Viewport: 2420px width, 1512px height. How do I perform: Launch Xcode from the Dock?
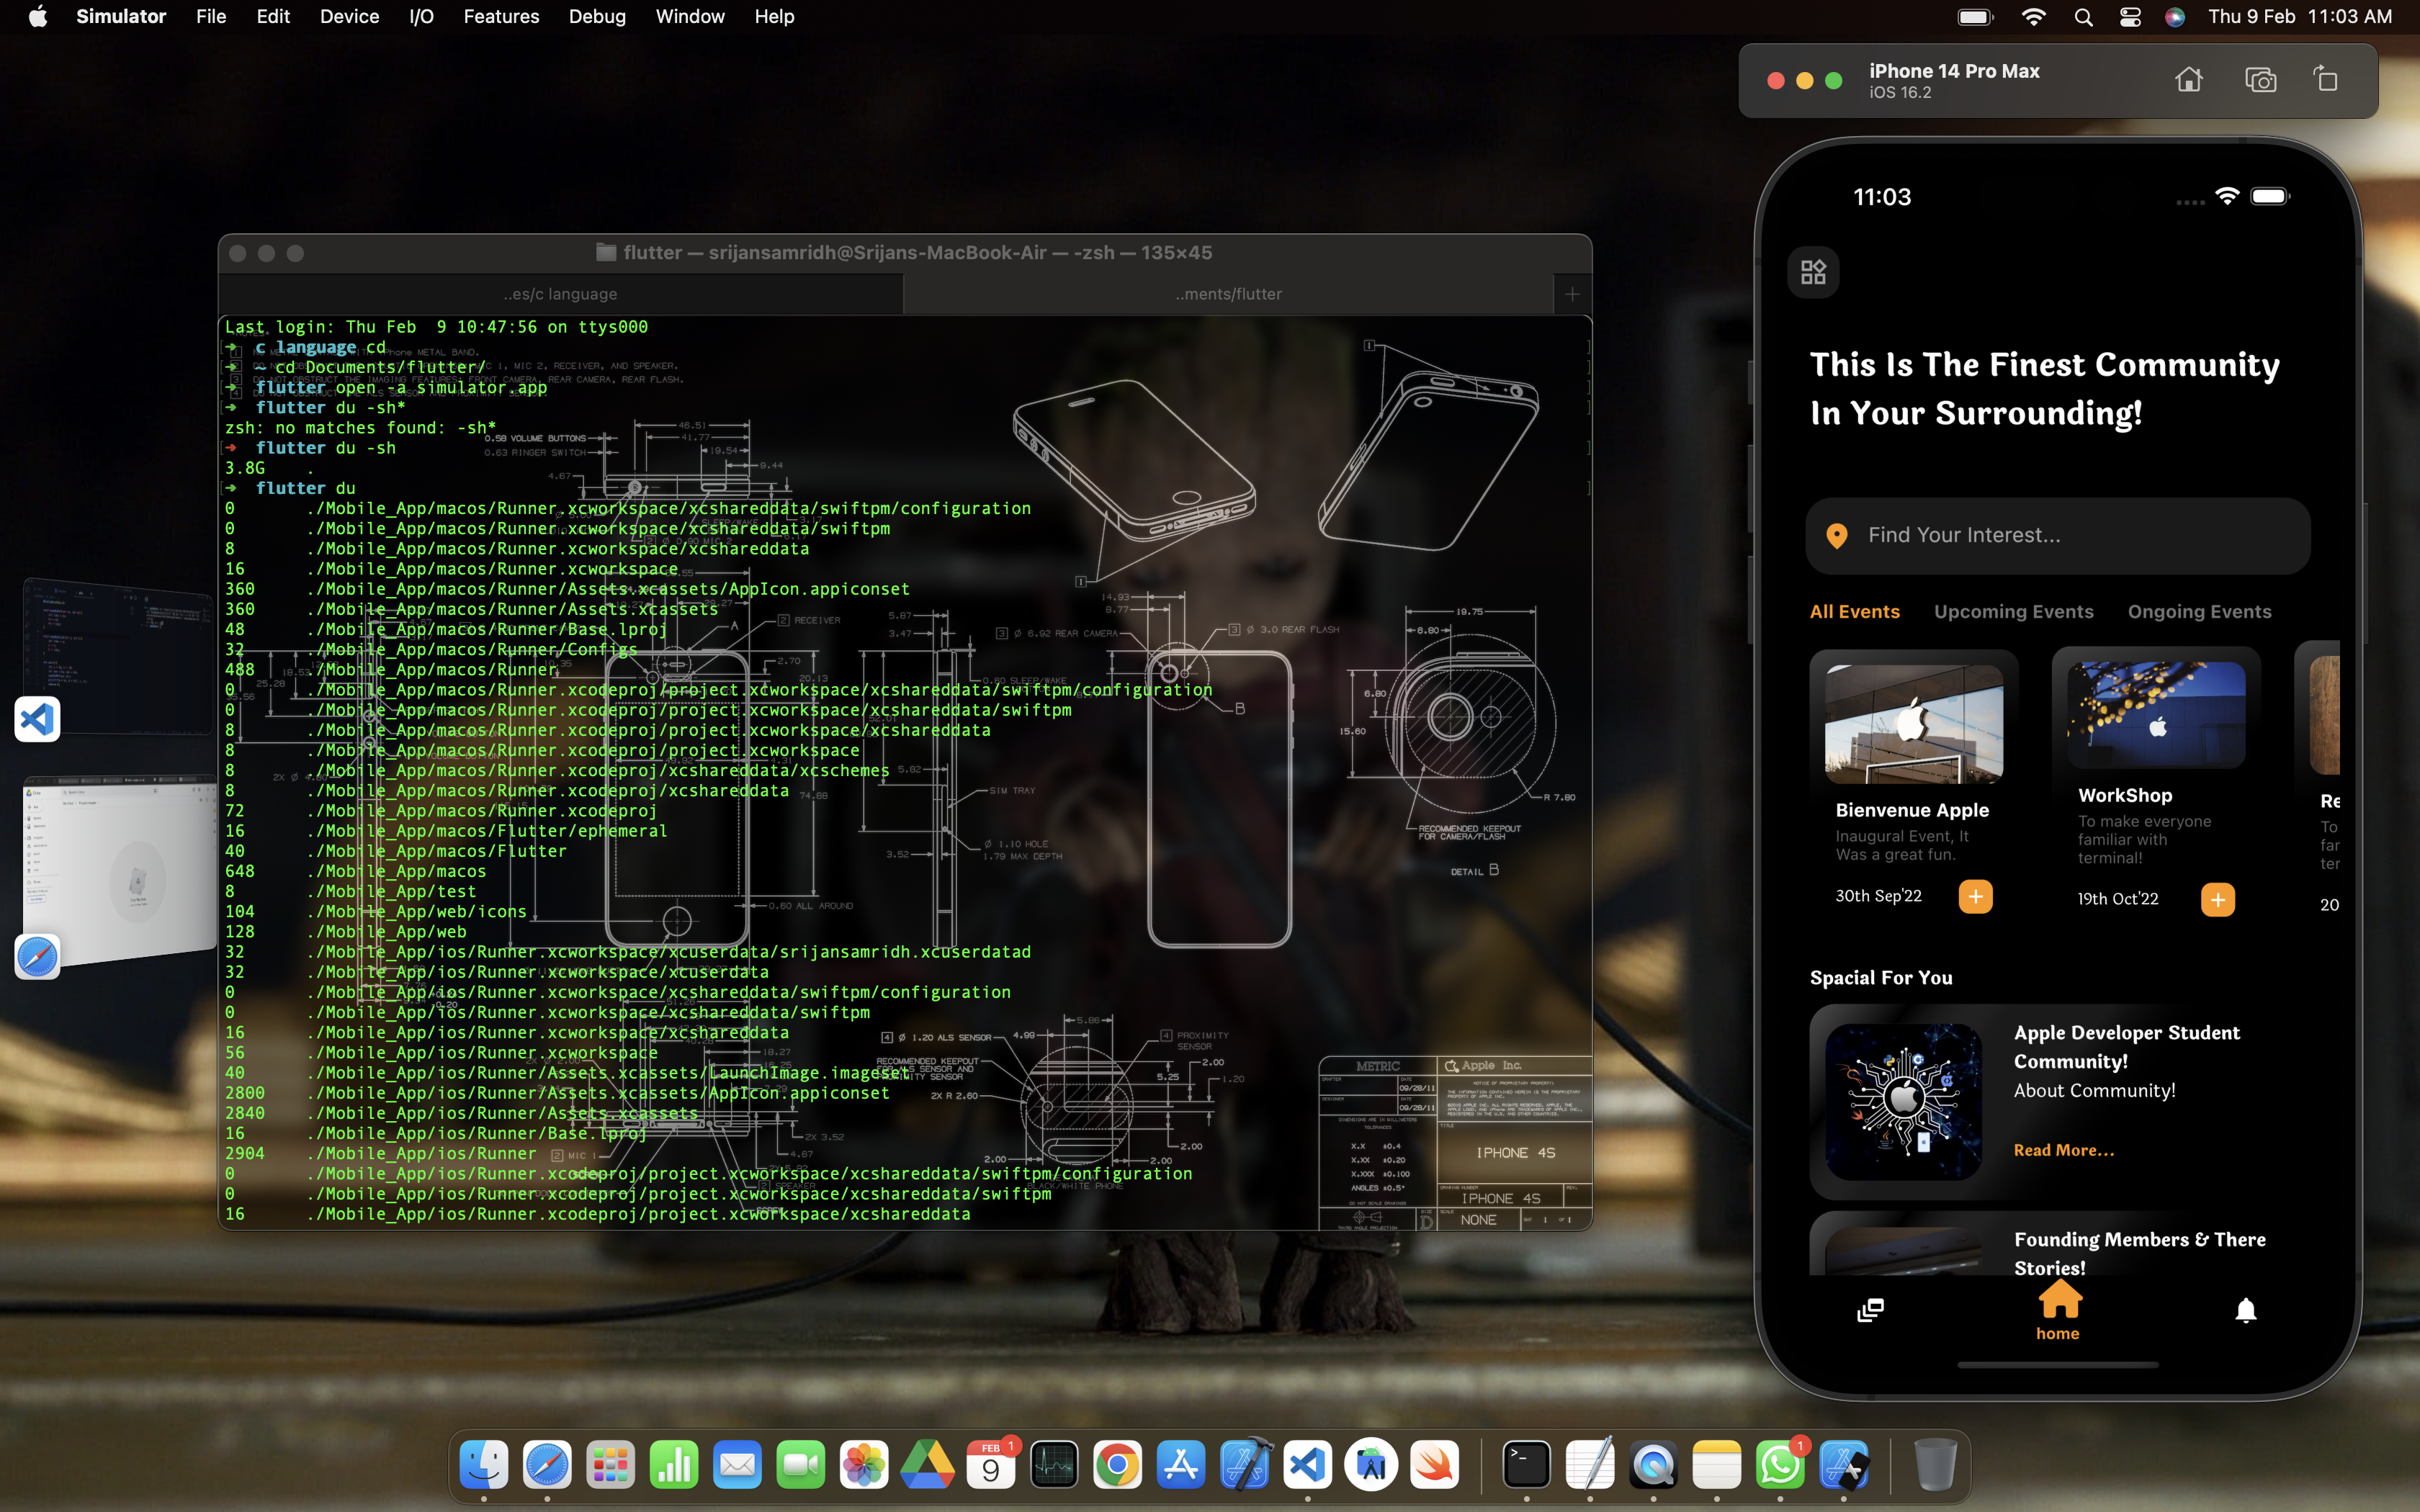click(1244, 1466)
